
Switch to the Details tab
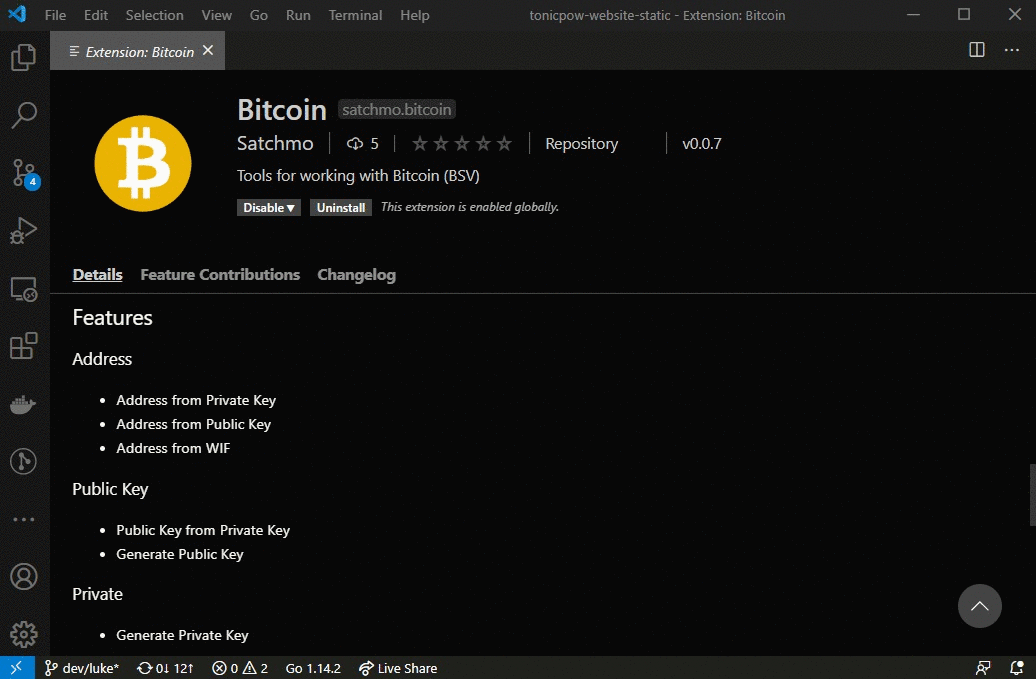pos(97,274)
